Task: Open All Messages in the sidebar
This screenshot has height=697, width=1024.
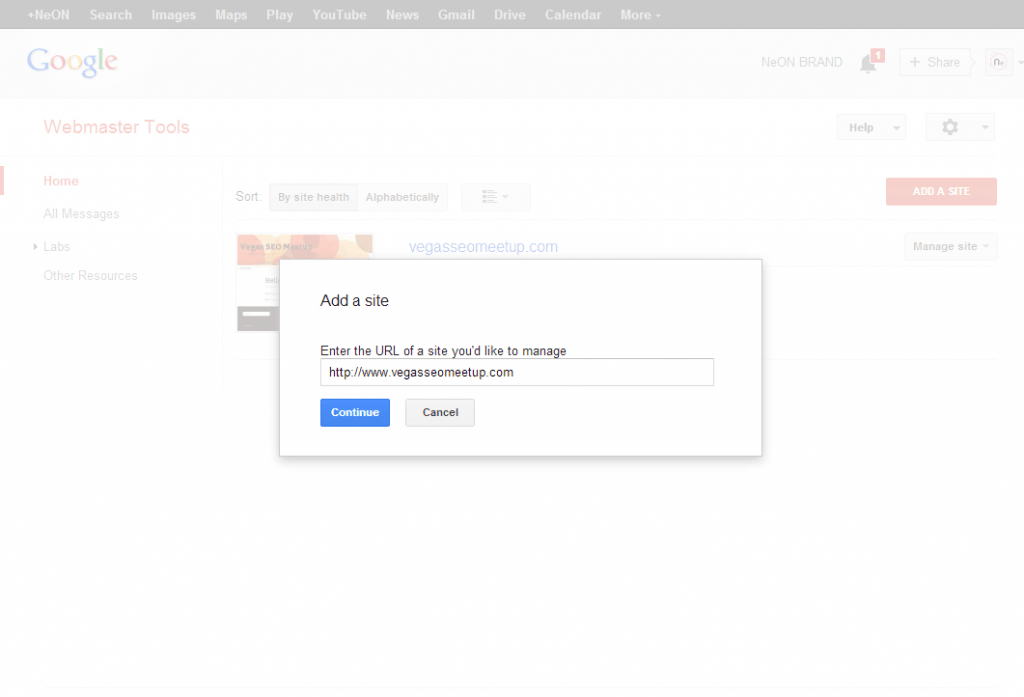Action: (x=81, y=214)
